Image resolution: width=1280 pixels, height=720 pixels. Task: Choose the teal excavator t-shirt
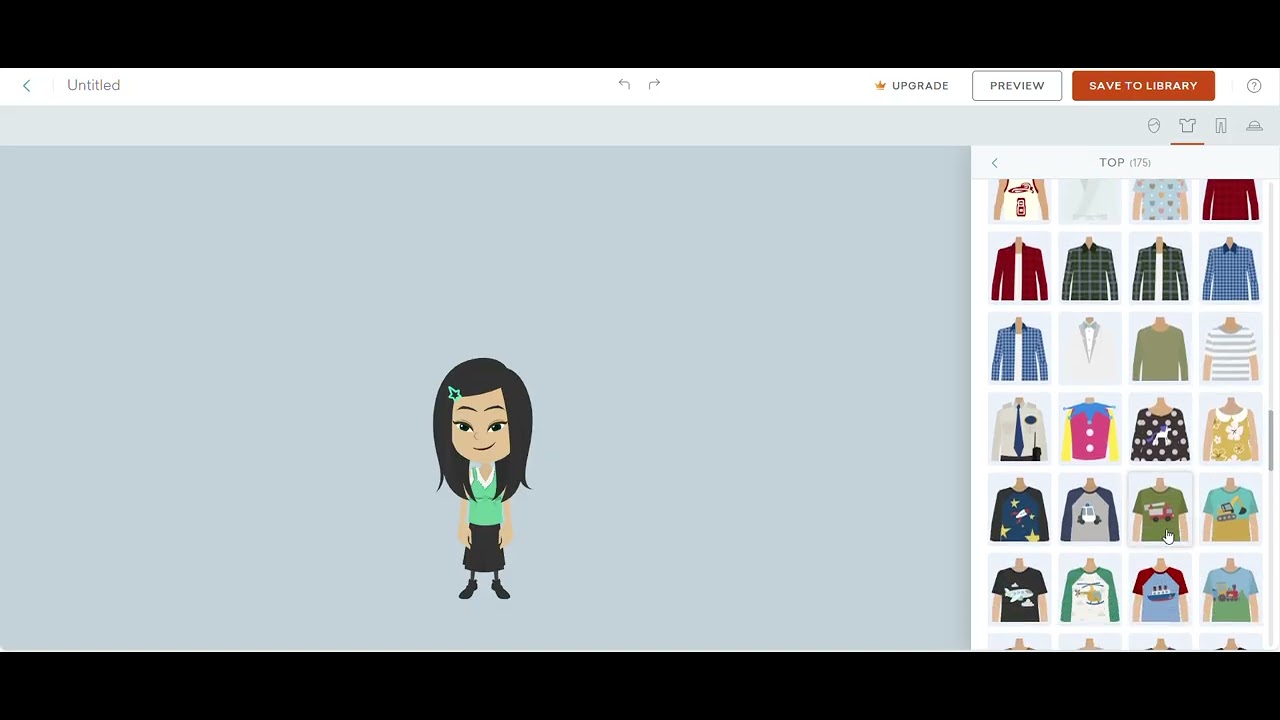click(x=1231, y=510)
